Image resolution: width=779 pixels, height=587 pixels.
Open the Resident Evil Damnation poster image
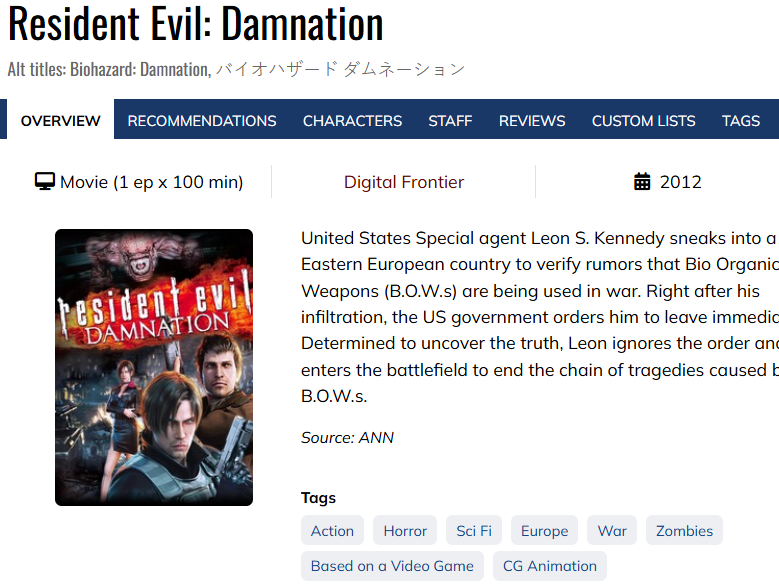pos(154,367)
